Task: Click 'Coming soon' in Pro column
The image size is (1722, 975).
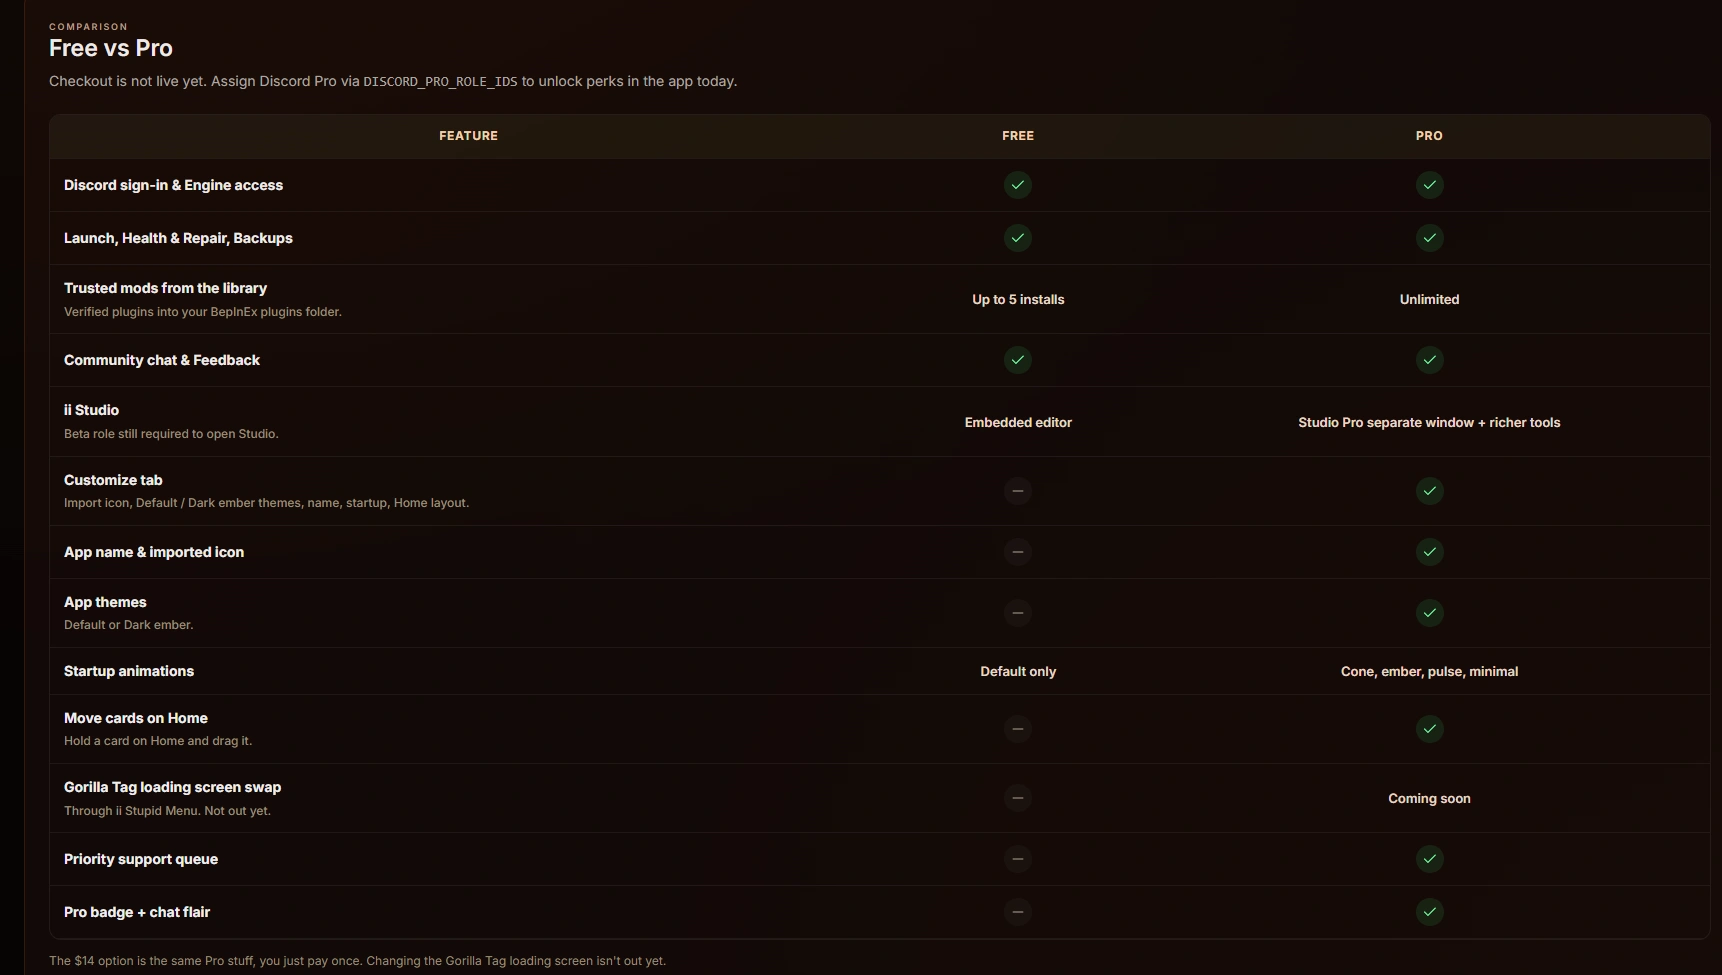Action: point(1429,798)
